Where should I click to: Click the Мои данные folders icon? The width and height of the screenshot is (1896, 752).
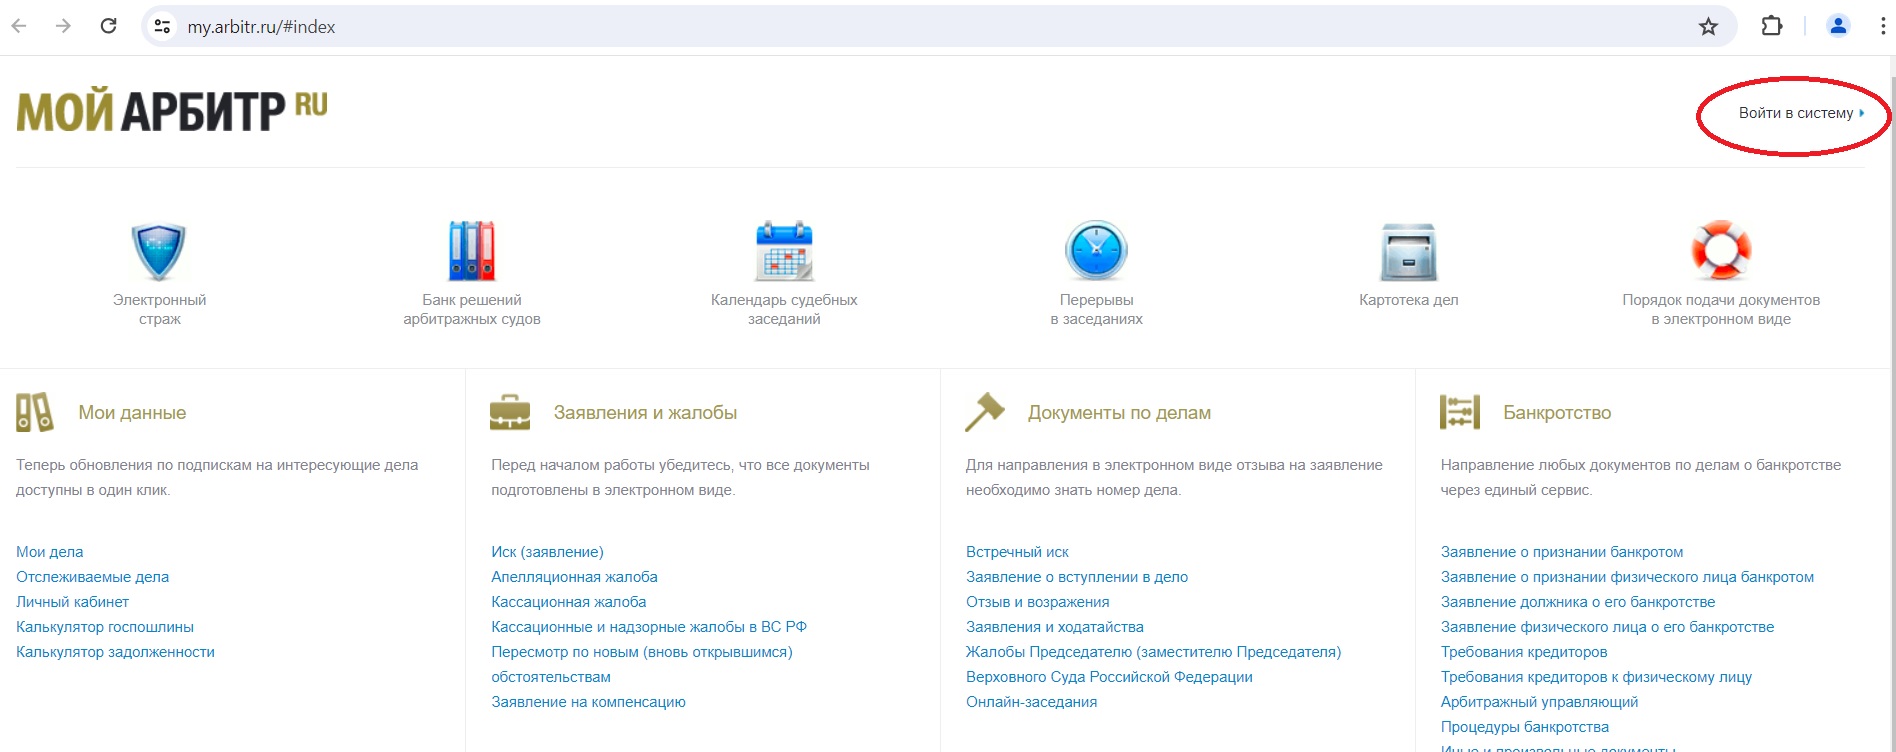tap(35, 412)
